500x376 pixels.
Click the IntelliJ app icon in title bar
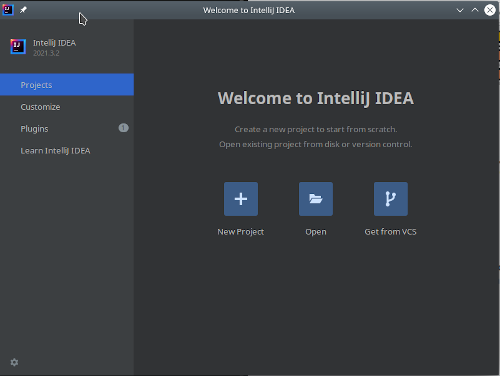click(8, 10)
